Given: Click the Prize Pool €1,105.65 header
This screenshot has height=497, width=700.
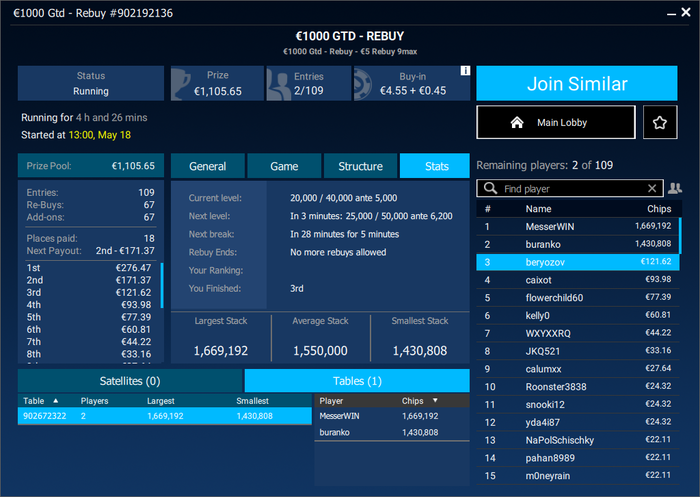Looking at the screenshot, I should coord(91,166).
